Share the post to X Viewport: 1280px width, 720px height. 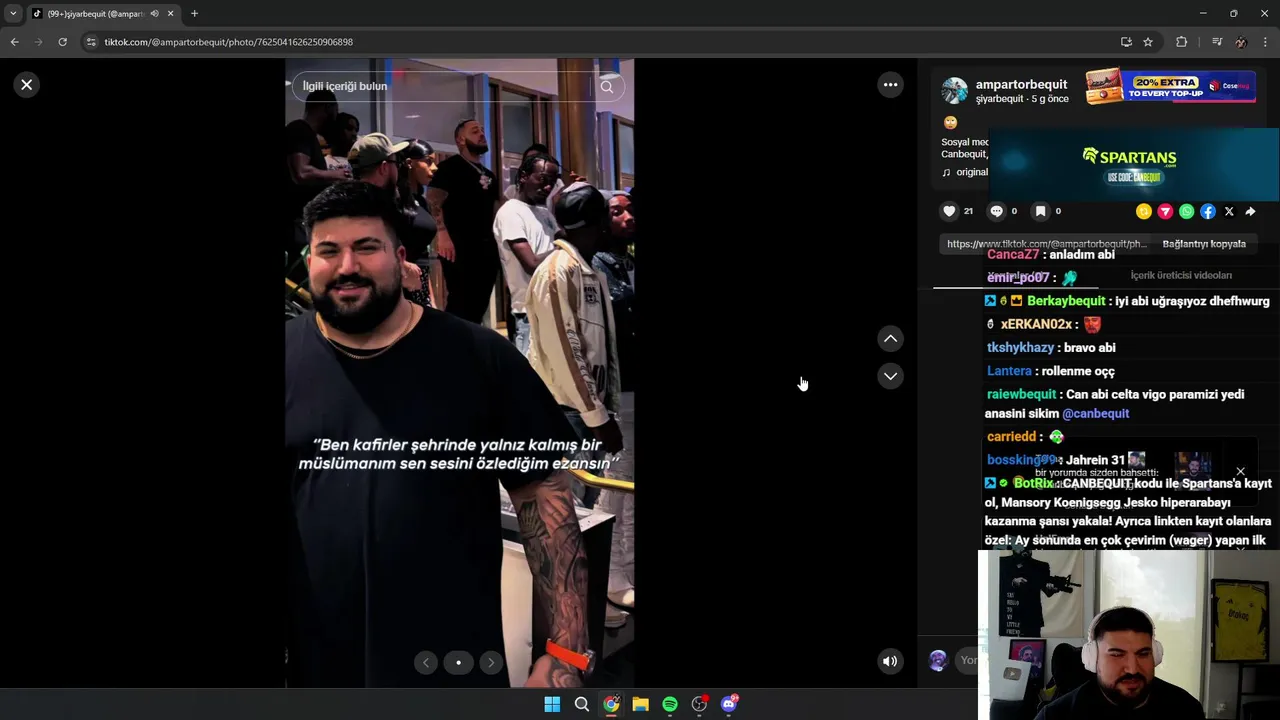[1229, 211]
